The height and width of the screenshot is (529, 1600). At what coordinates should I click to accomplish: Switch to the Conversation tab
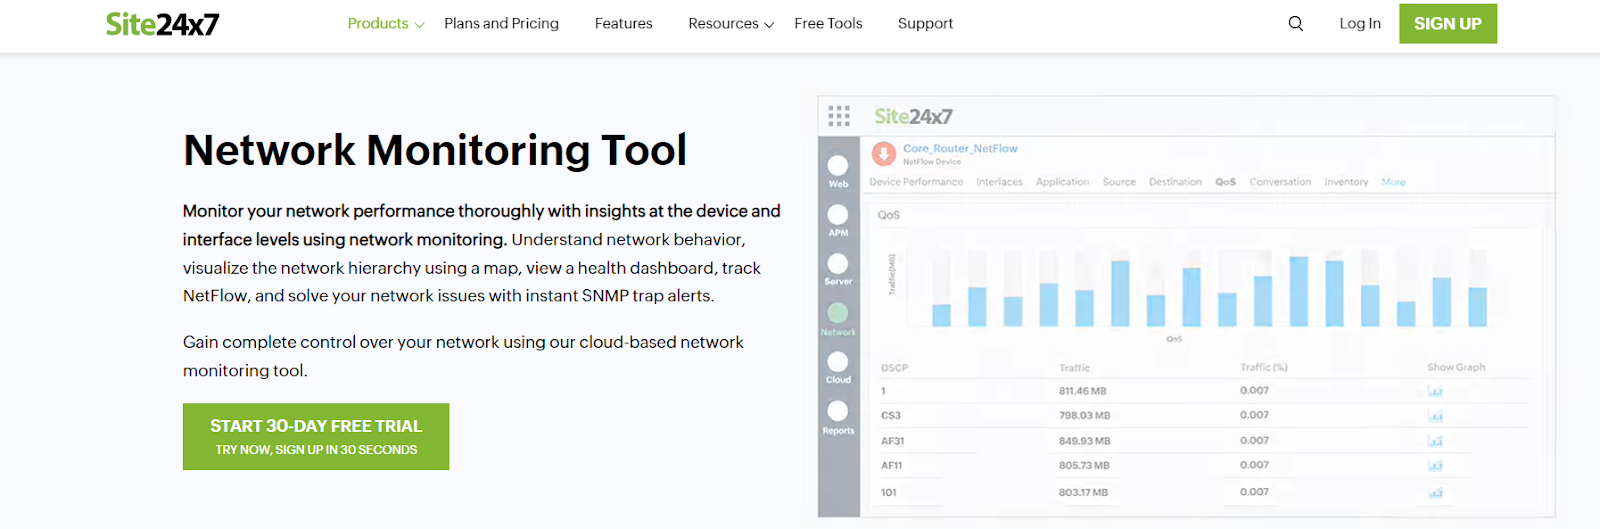1280,182
